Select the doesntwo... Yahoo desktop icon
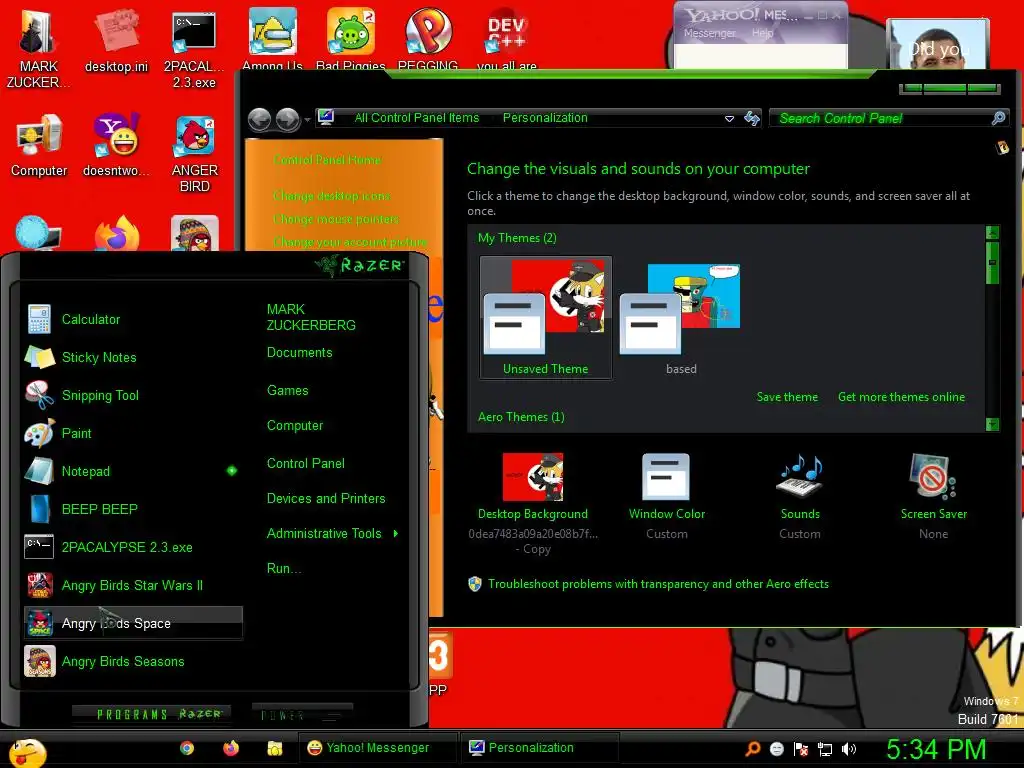The height and width of the screenshot is (768, 1024). pyautogui.click(x=116, y=145)
